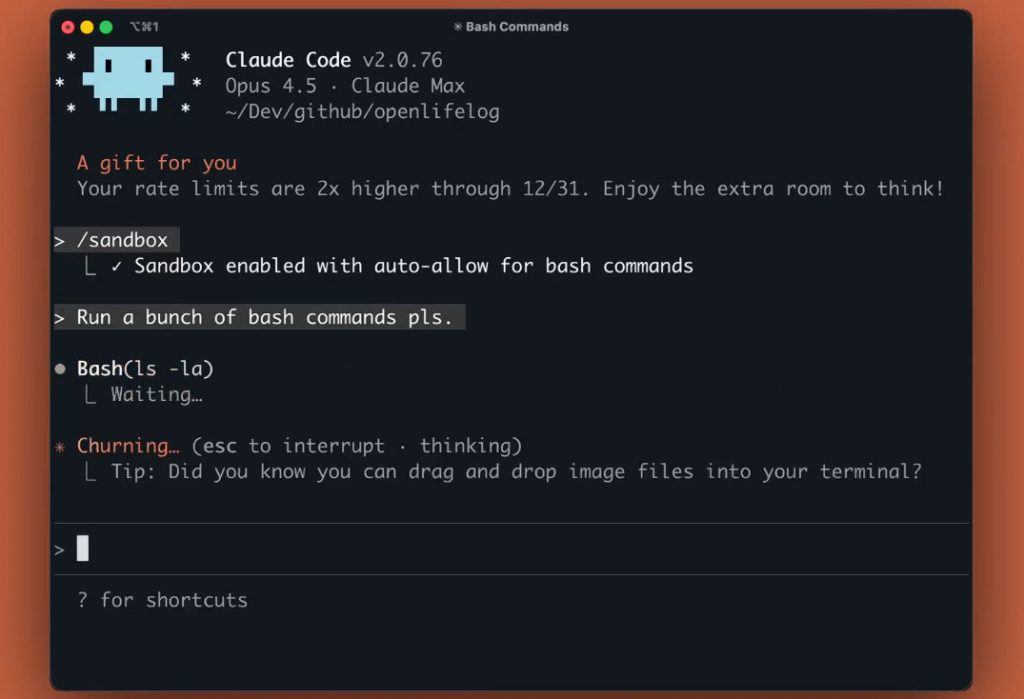This screenshot has width=1024, height=699.
Task: Maximize the terminal with the green button
Action: (x=106, y=27)
